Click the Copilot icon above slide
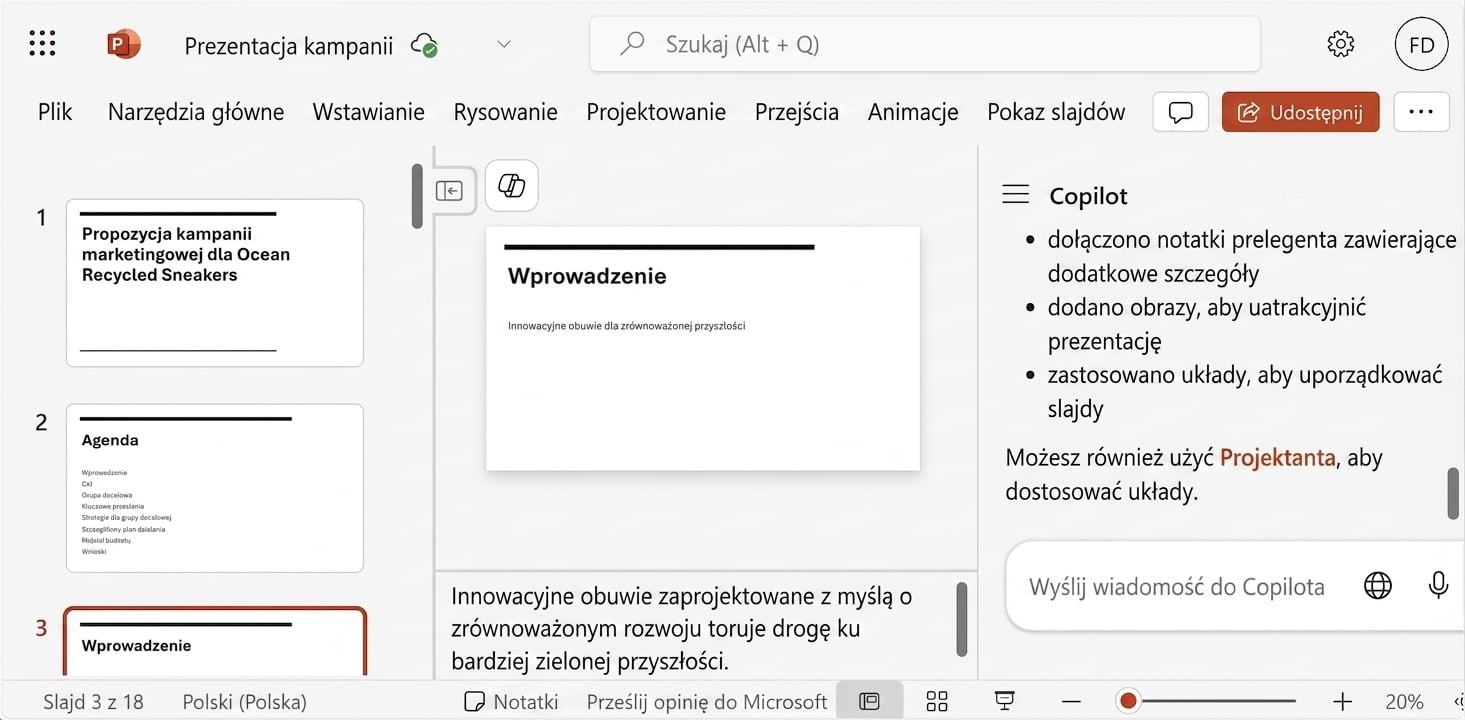Image resolution: width=1465 pixels, height=720 pixels. point(511,186)
